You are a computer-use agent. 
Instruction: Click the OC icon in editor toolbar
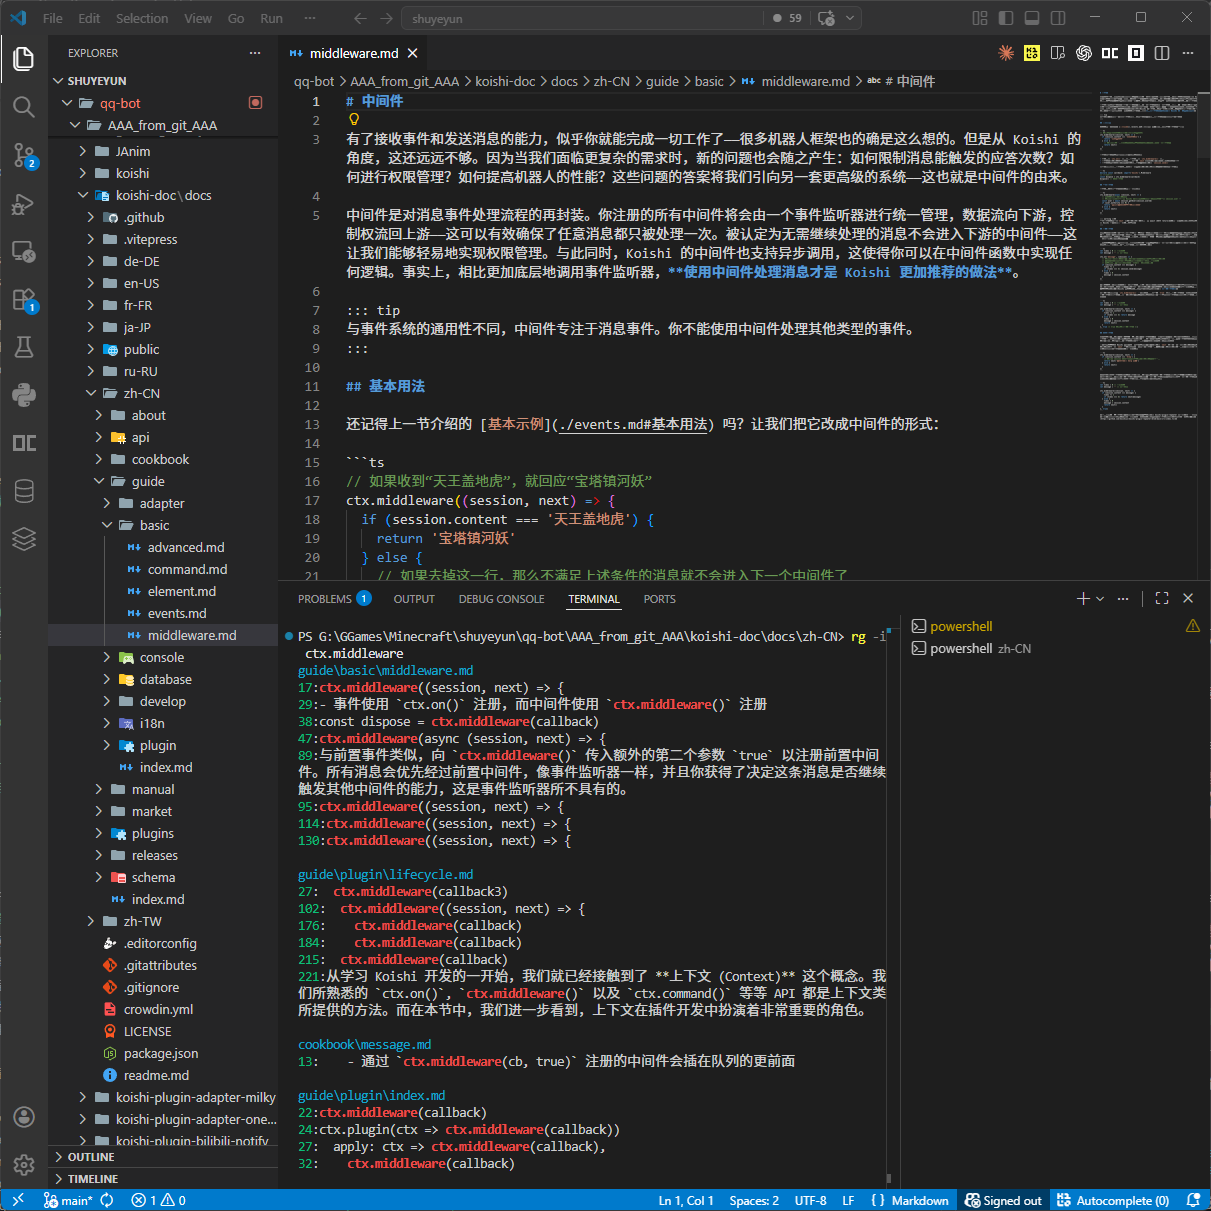(x=1110, y=53)
